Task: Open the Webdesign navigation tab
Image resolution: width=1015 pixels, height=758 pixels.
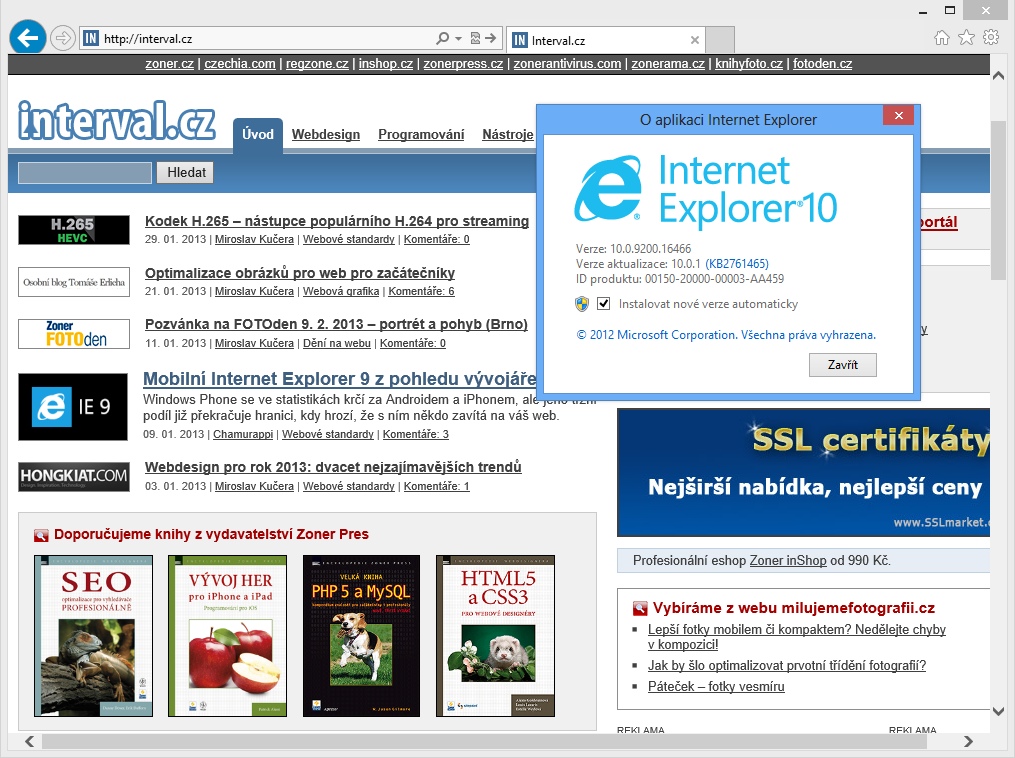Action: click(x=326, y=135)
